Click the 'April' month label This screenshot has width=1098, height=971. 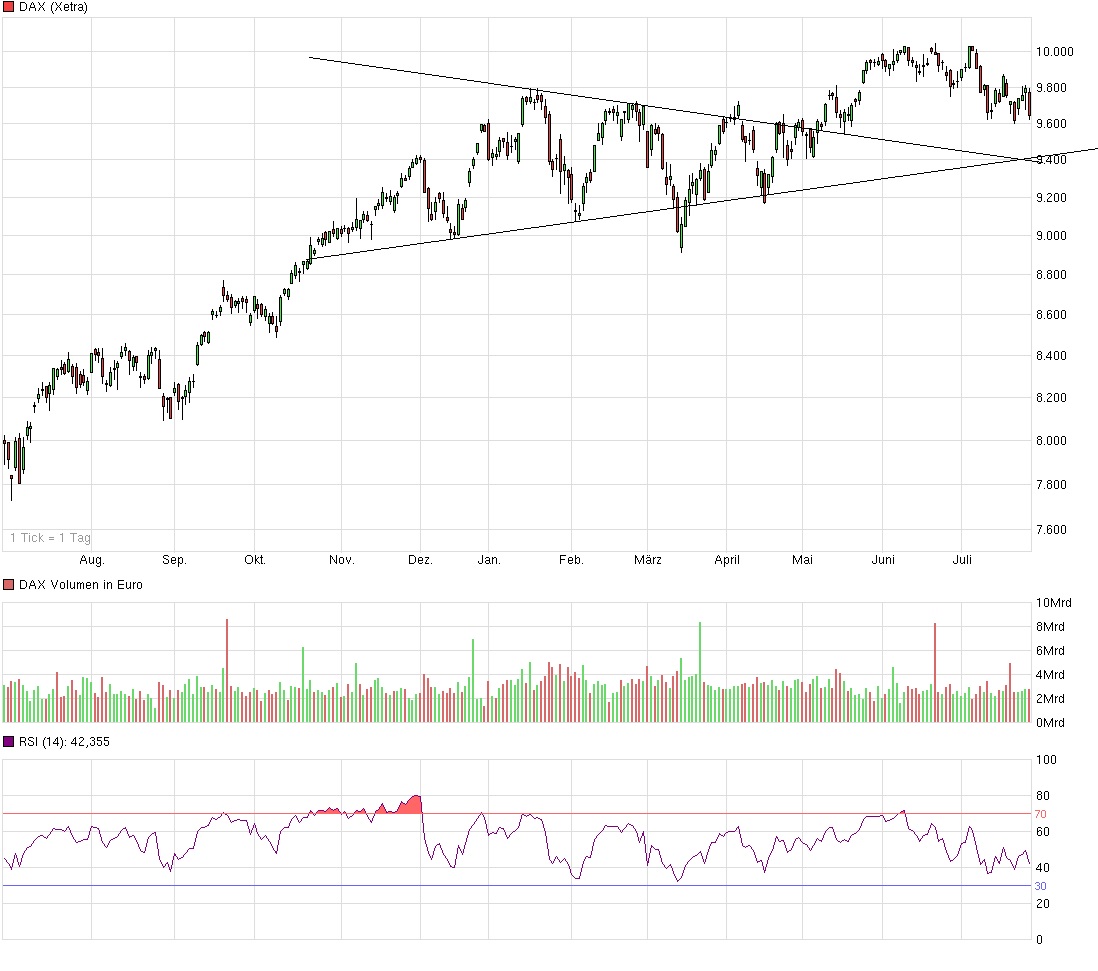tap(727, 559)
